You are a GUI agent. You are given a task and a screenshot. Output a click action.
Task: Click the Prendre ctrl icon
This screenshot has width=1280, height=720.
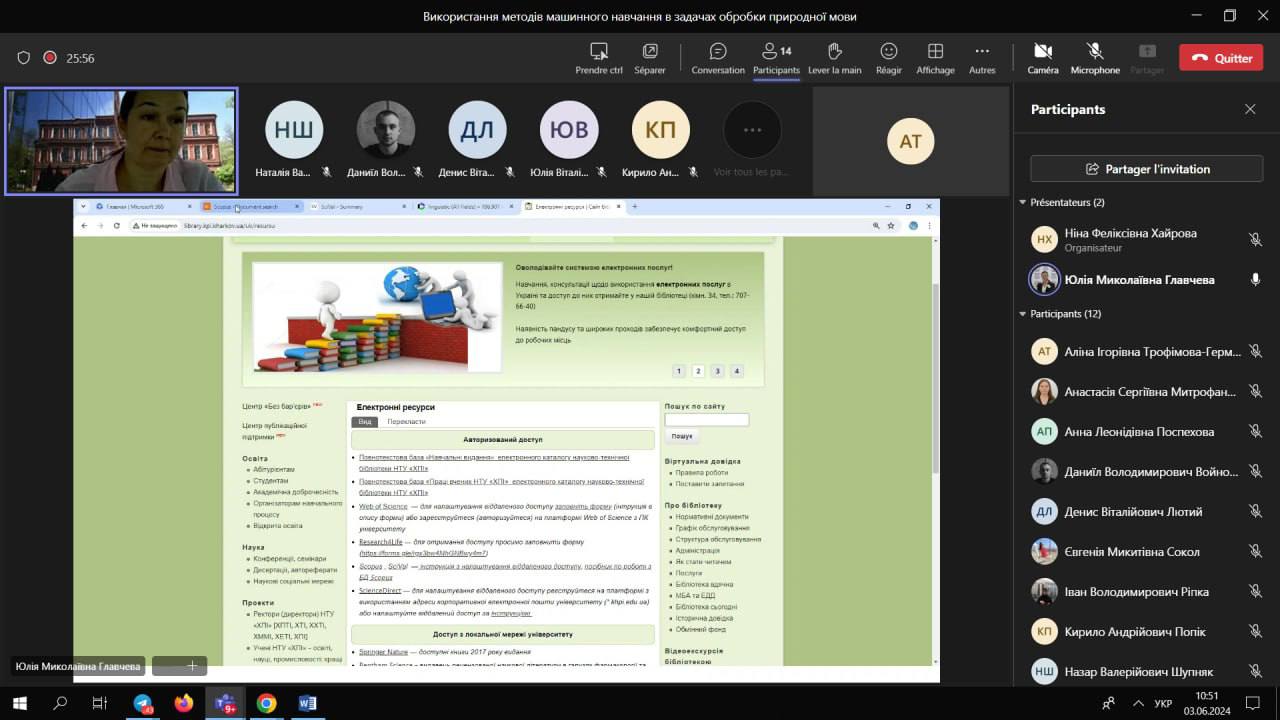[x=599, y=52]
